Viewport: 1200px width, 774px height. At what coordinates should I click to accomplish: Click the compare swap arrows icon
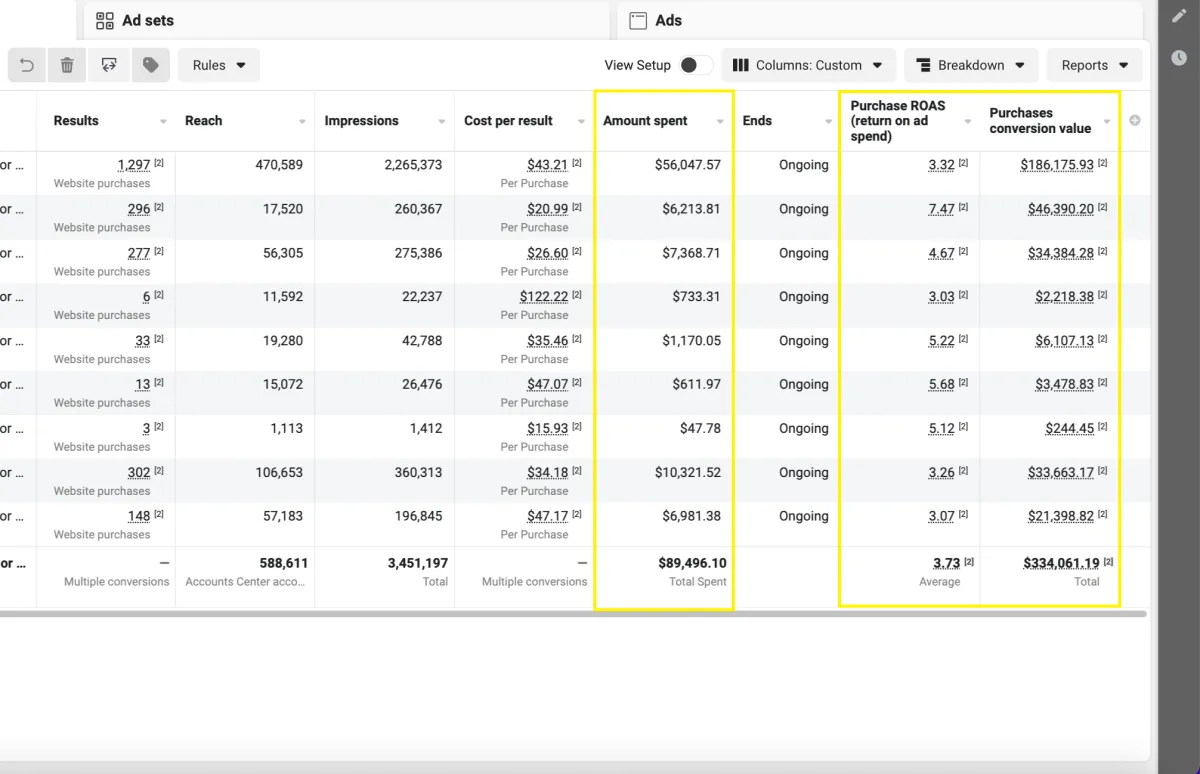click(109, 65)
